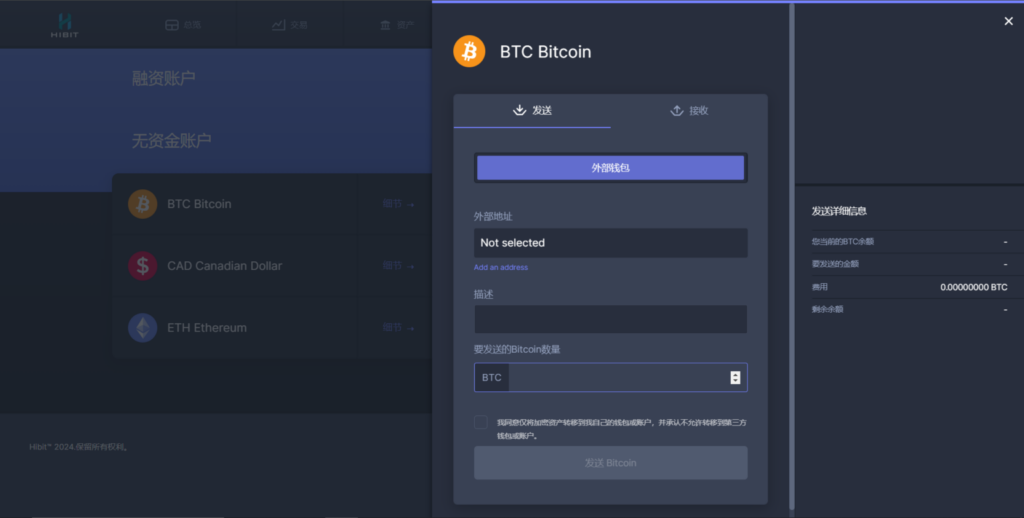Click the receive arrow icon on 接收 tab

pos(677,110)
